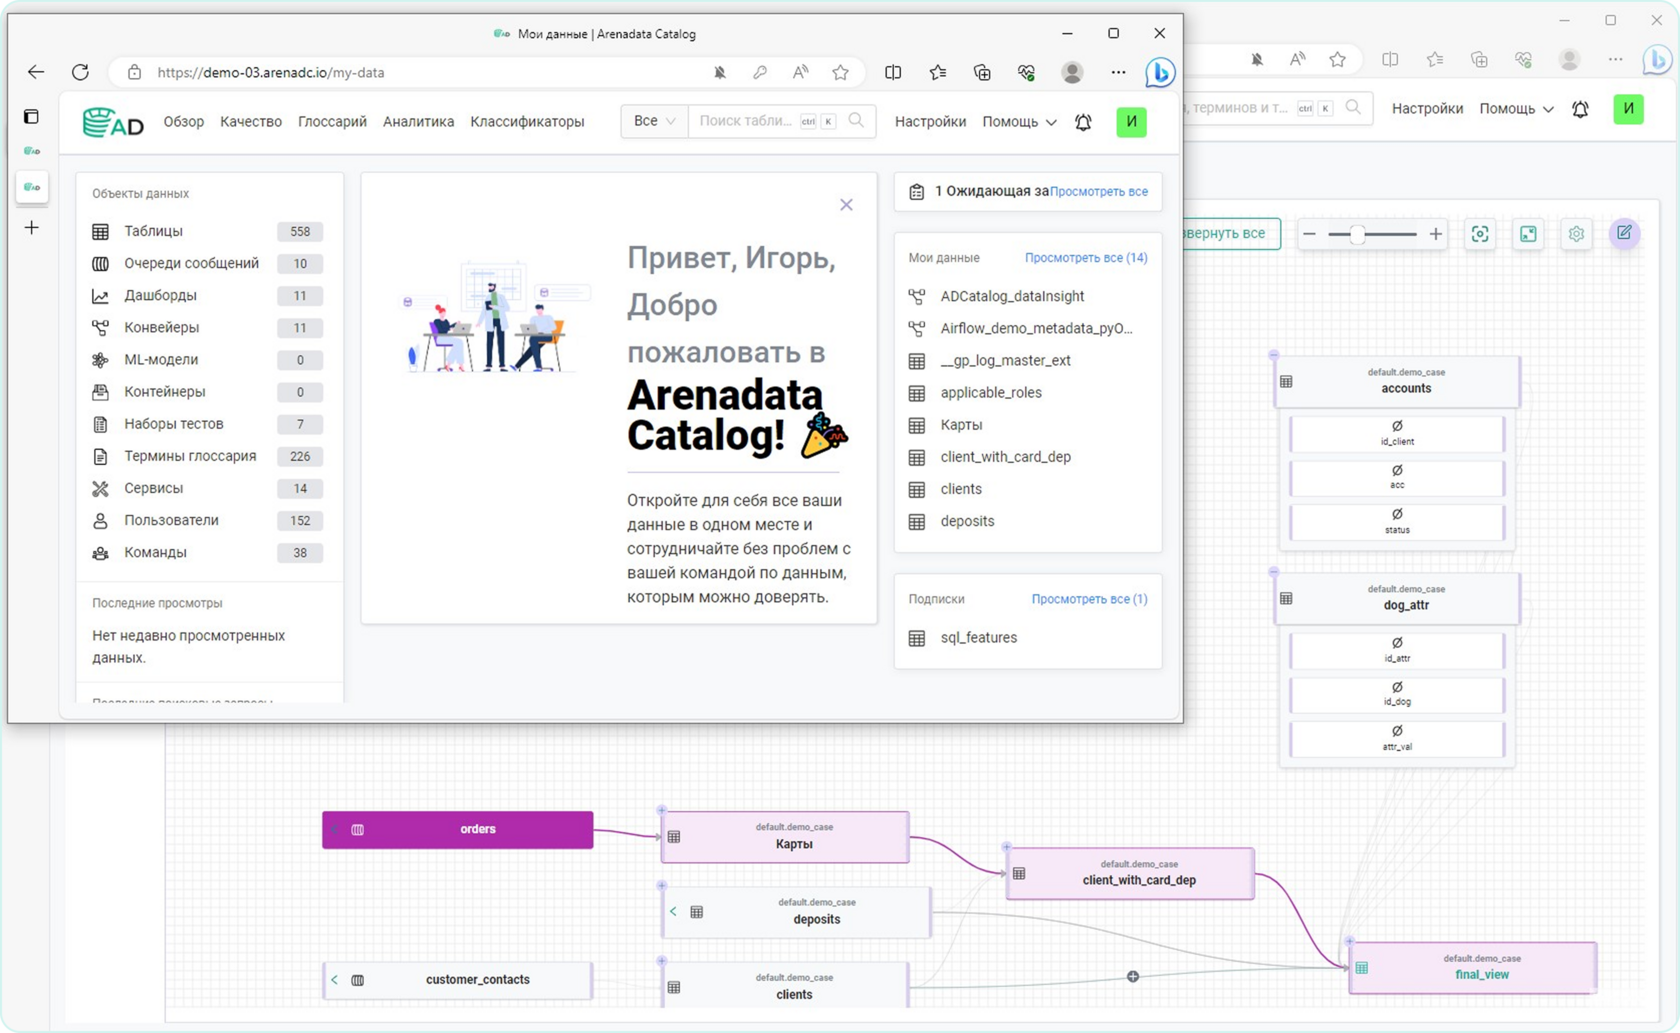Add a new tab with the sidebar plus
The height and width of the screenshot is (1033, 1680).
pos(32,228)
